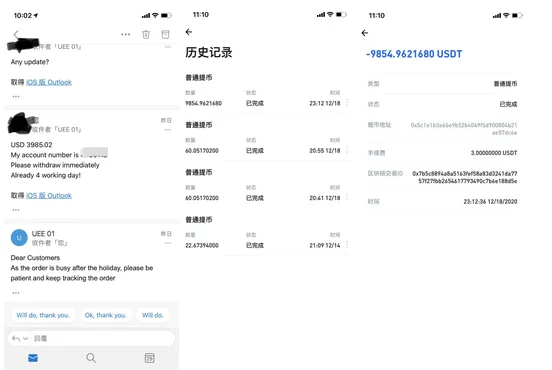This screenshot has width=552, height=370.
Task: Tap the 3.00000000 USDT fee value
Action: [x=494, y=153]
